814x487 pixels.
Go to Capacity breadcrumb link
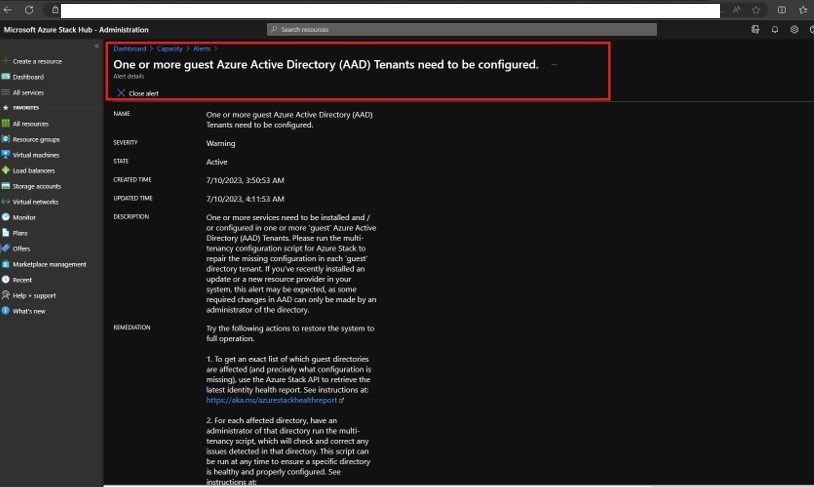click(x=170, y=48)
